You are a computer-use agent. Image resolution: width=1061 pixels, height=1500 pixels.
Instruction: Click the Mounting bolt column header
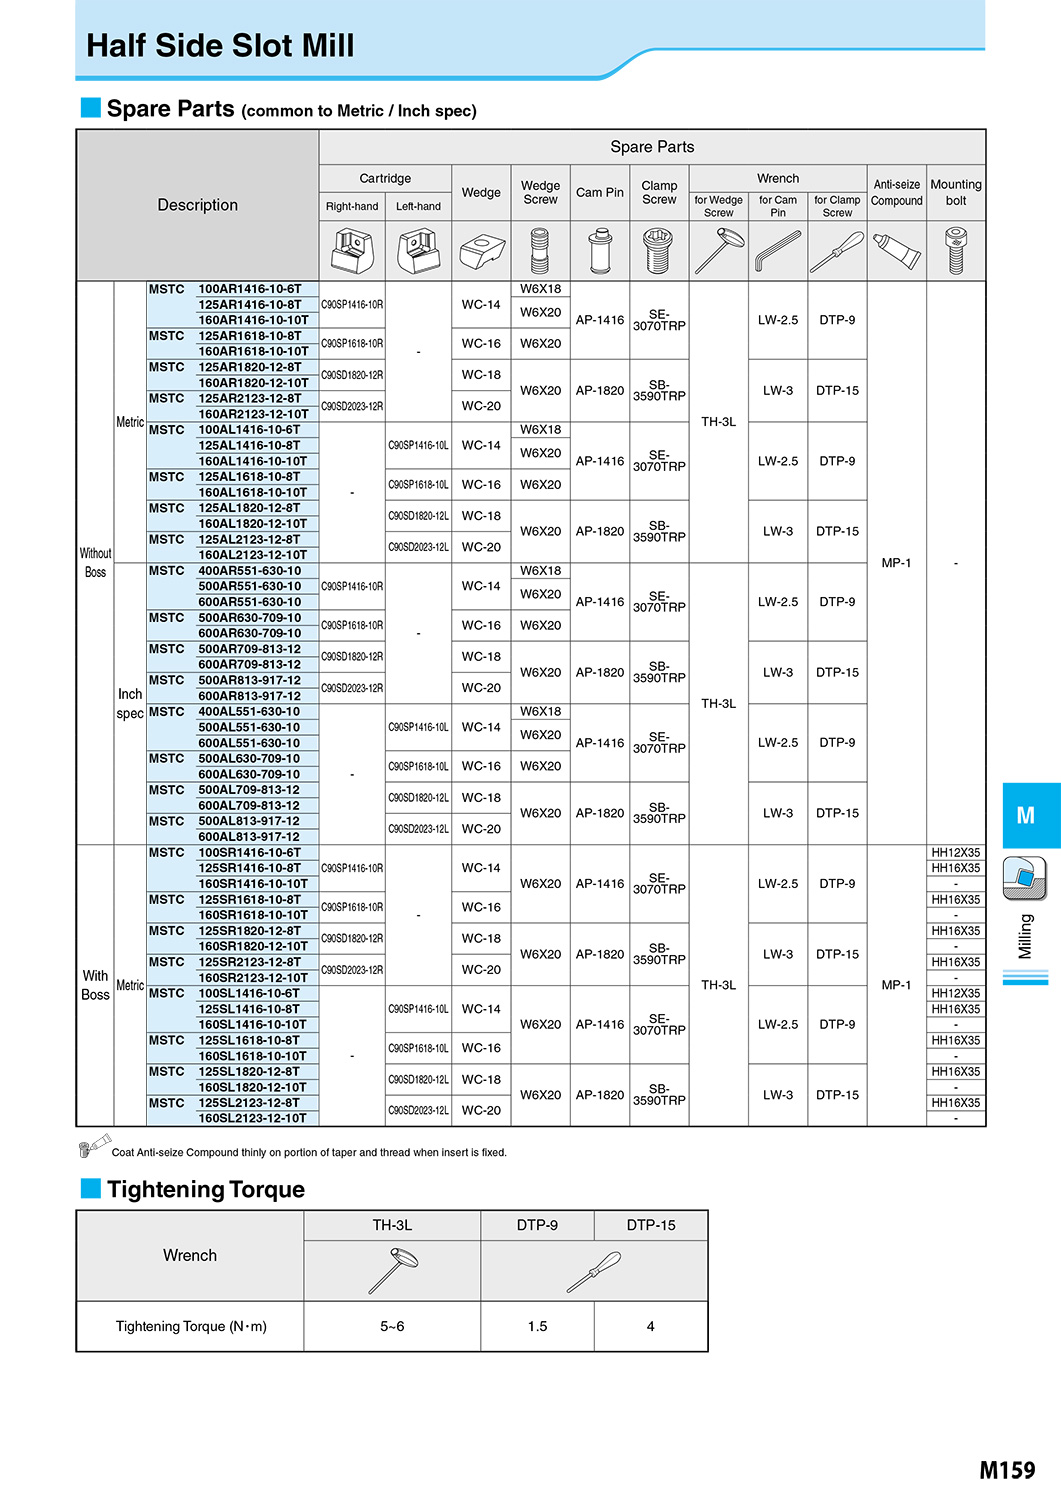tap(956, 192)
